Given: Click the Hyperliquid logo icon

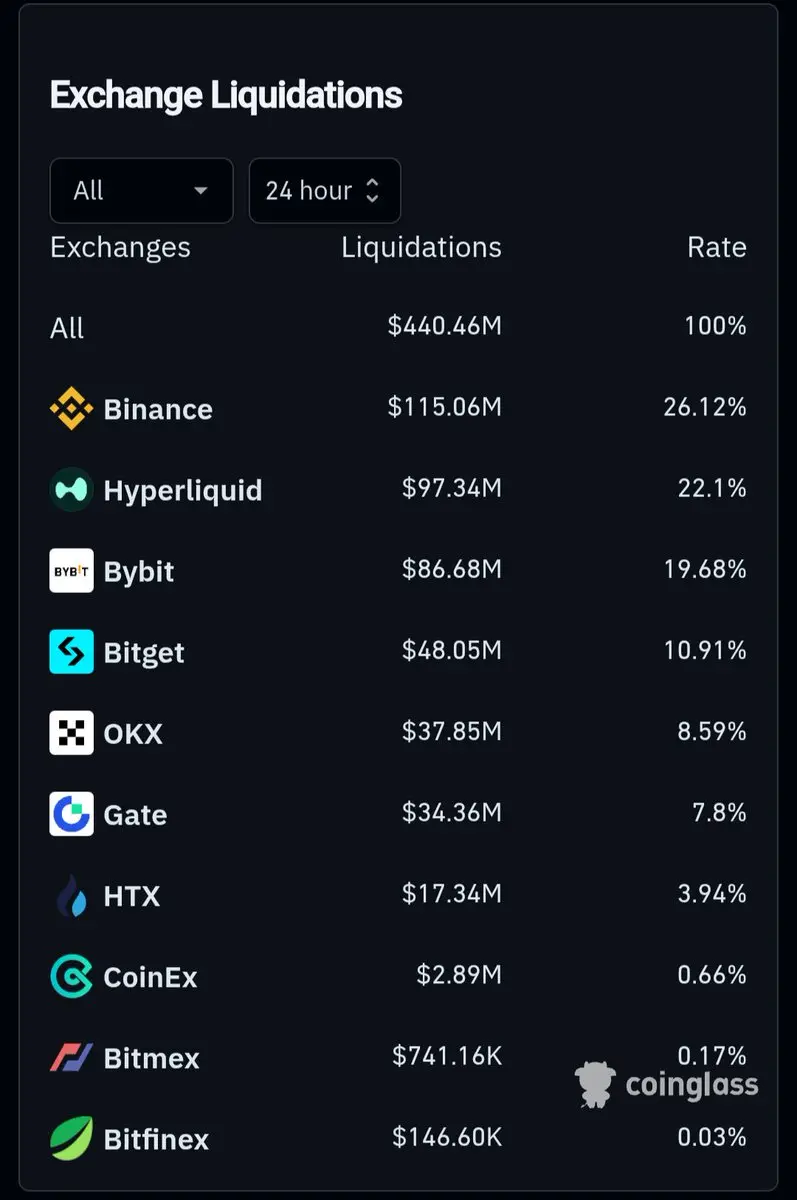Looking at the screenshot, I should (71, 490).
